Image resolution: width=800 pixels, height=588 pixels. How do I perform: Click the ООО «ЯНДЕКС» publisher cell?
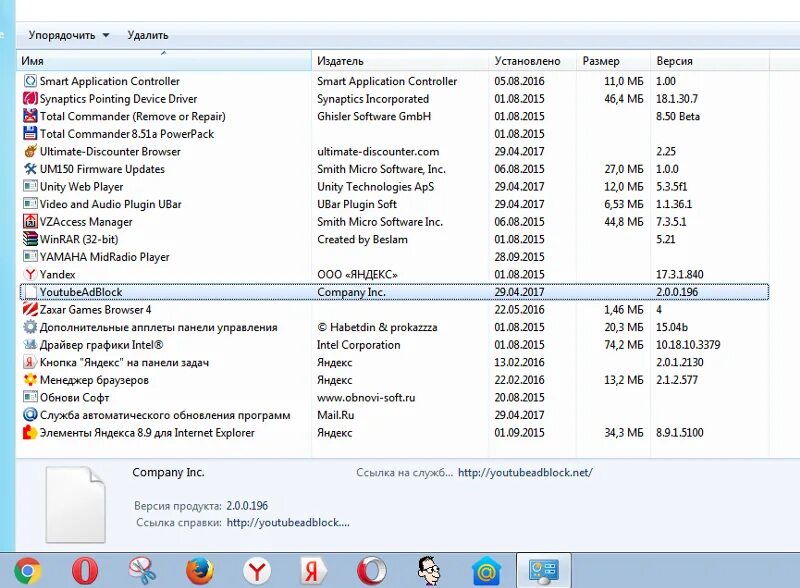(357, 275)
